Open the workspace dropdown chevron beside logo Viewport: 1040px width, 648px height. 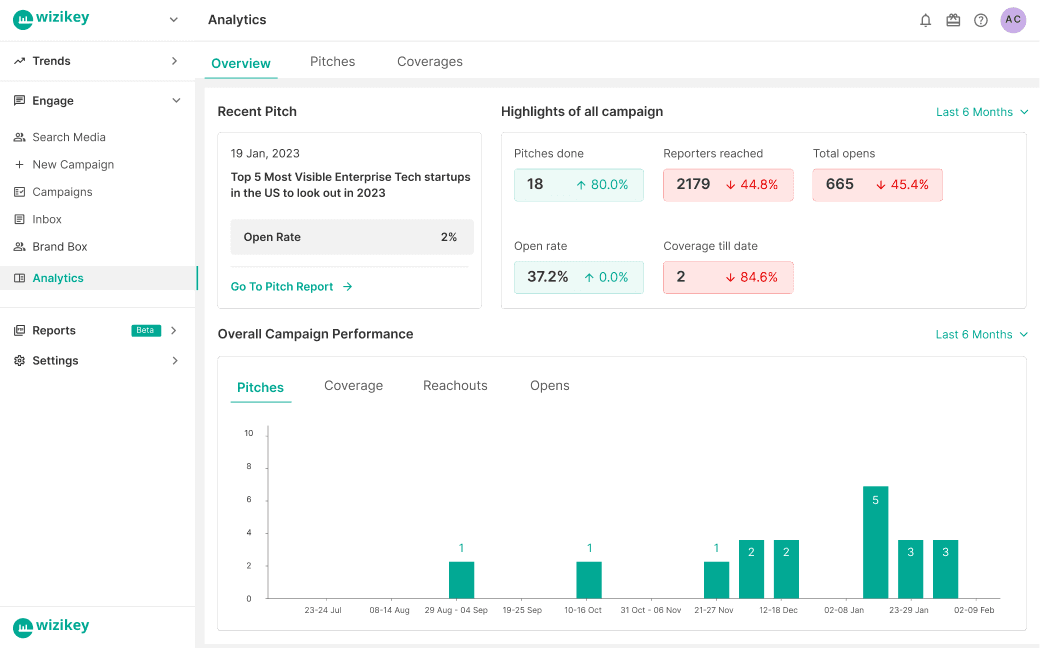click(x=174, y=20)
